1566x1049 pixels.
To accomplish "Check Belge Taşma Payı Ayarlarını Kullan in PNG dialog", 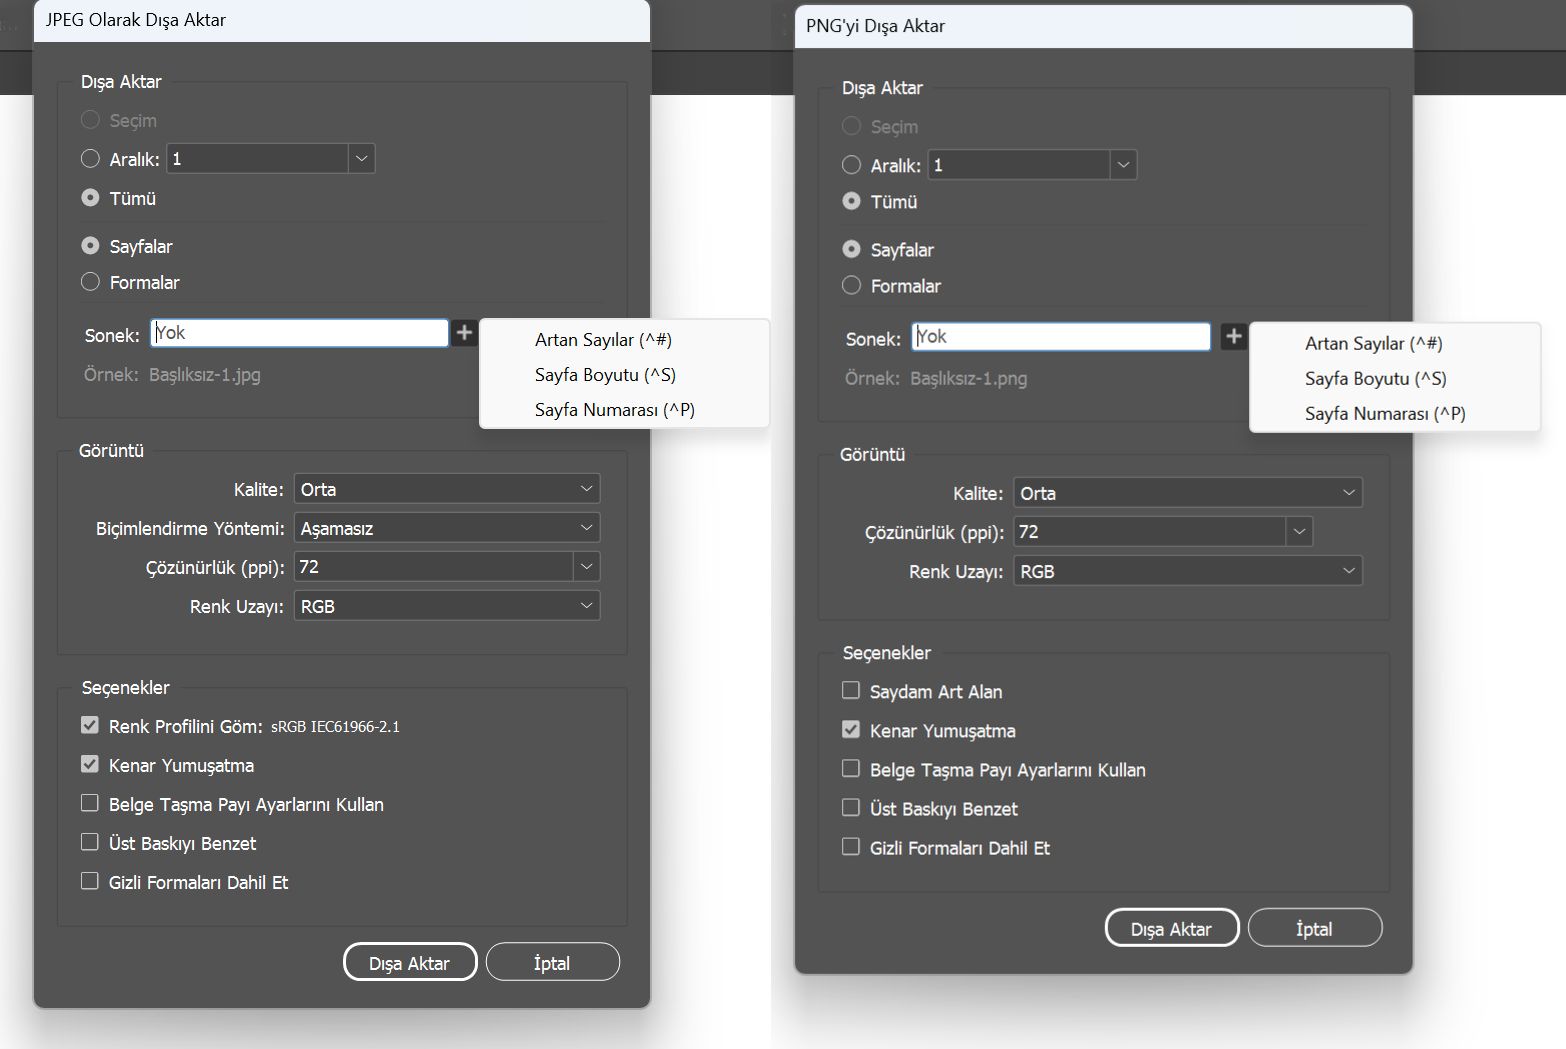I will (851, 768).
